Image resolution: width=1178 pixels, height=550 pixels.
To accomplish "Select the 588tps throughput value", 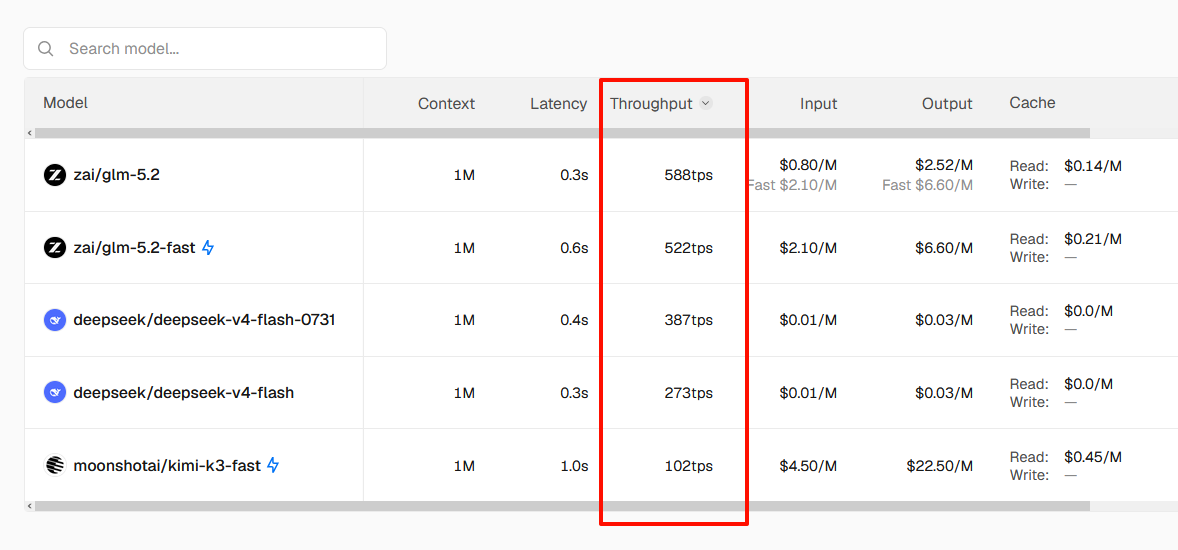I will 689,175.
